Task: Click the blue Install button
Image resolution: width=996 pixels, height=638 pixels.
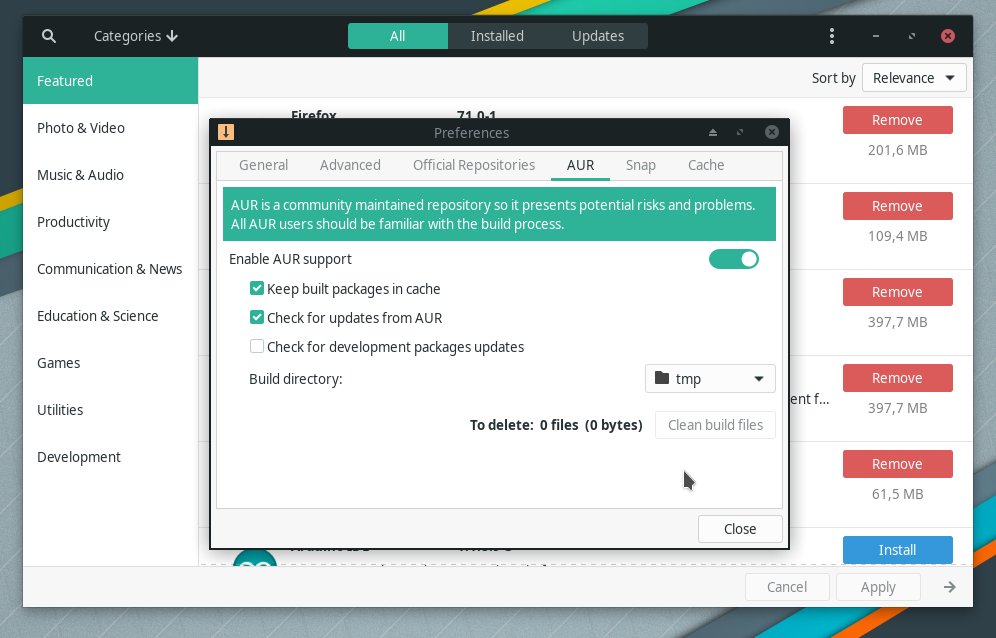Action: pos(897,550)
